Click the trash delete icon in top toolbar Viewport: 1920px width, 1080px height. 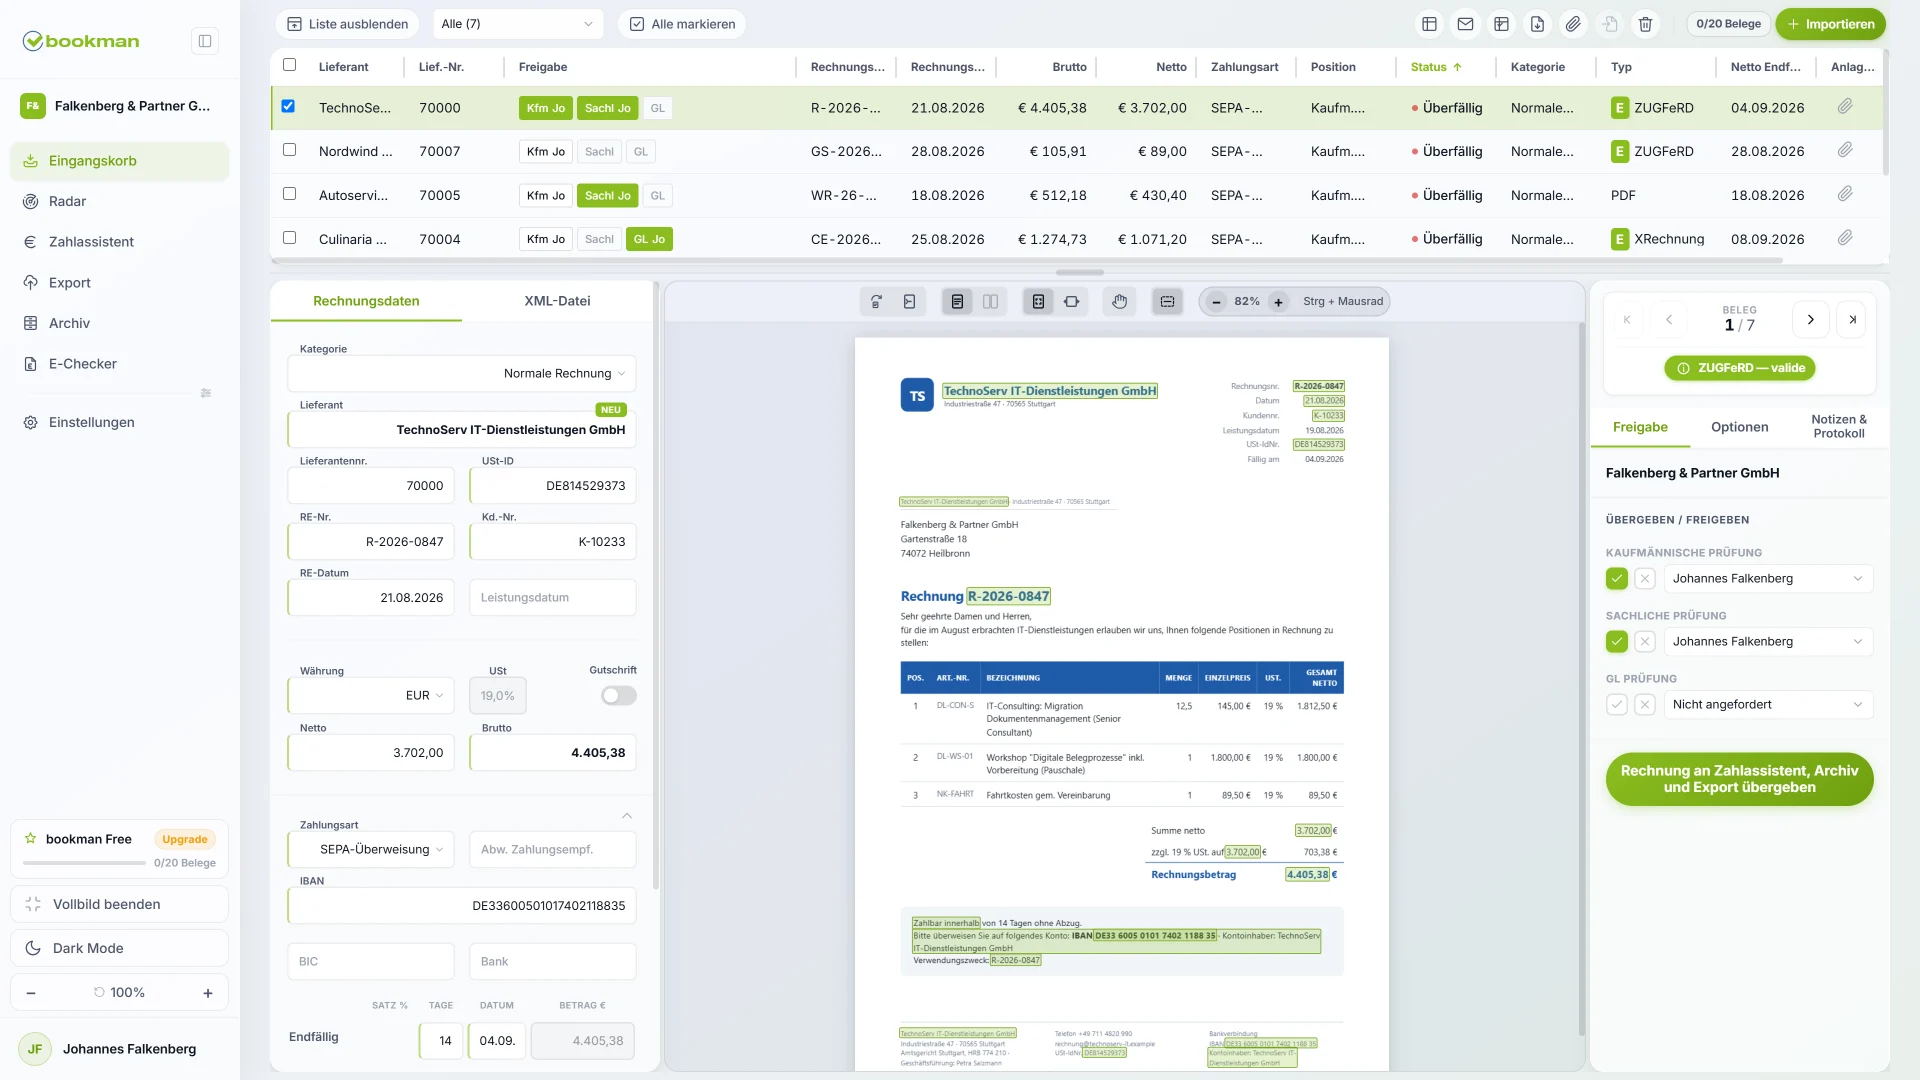tap(1645, 24)
